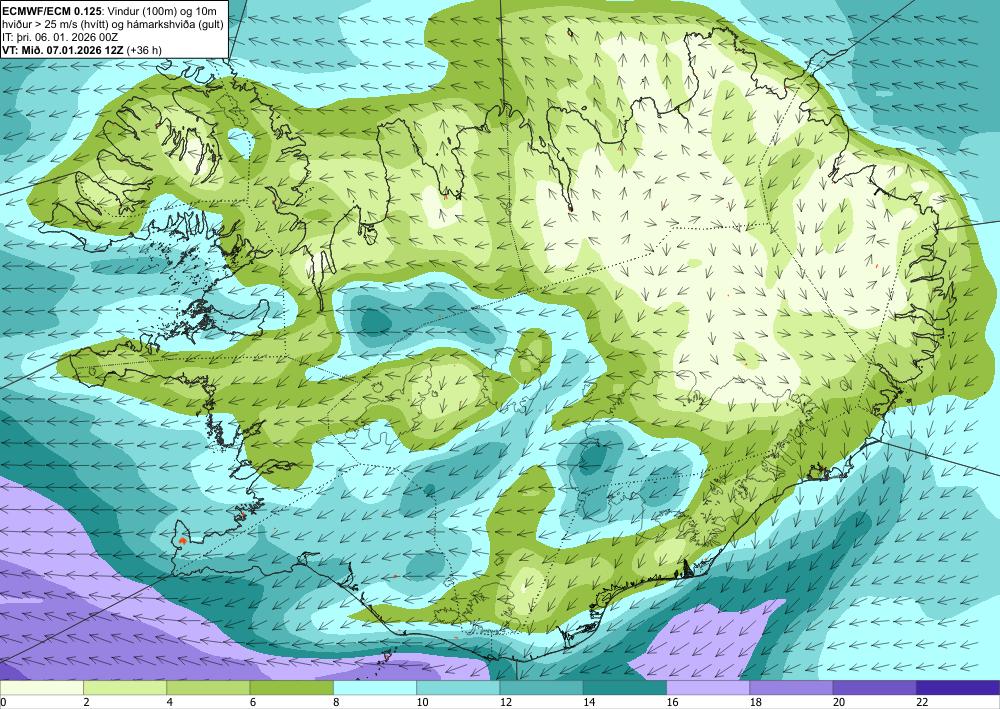Screen dimensions: 1000x709
Task: Pick the legend swatch between 12 and 14
Action: (x=541, y=688)
